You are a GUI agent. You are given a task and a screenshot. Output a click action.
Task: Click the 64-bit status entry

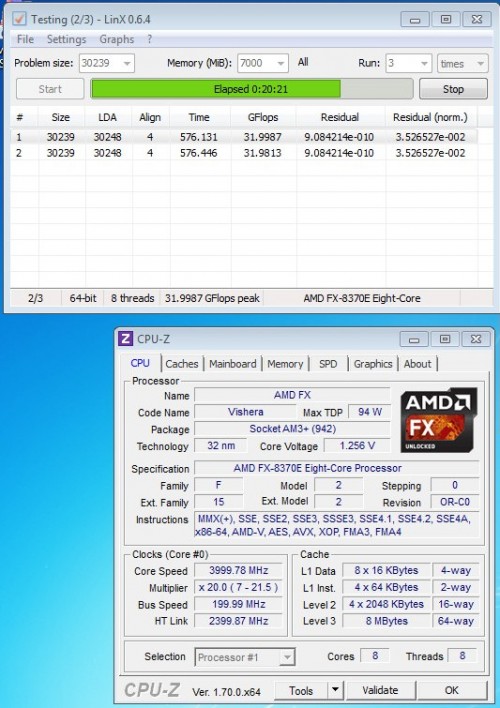pyautogui.click(x=83, y=298)
